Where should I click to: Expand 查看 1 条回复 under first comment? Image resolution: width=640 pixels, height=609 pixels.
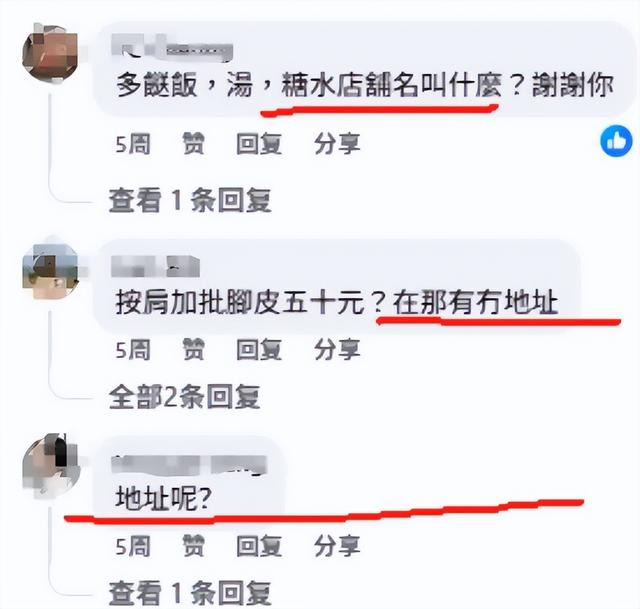190,200
